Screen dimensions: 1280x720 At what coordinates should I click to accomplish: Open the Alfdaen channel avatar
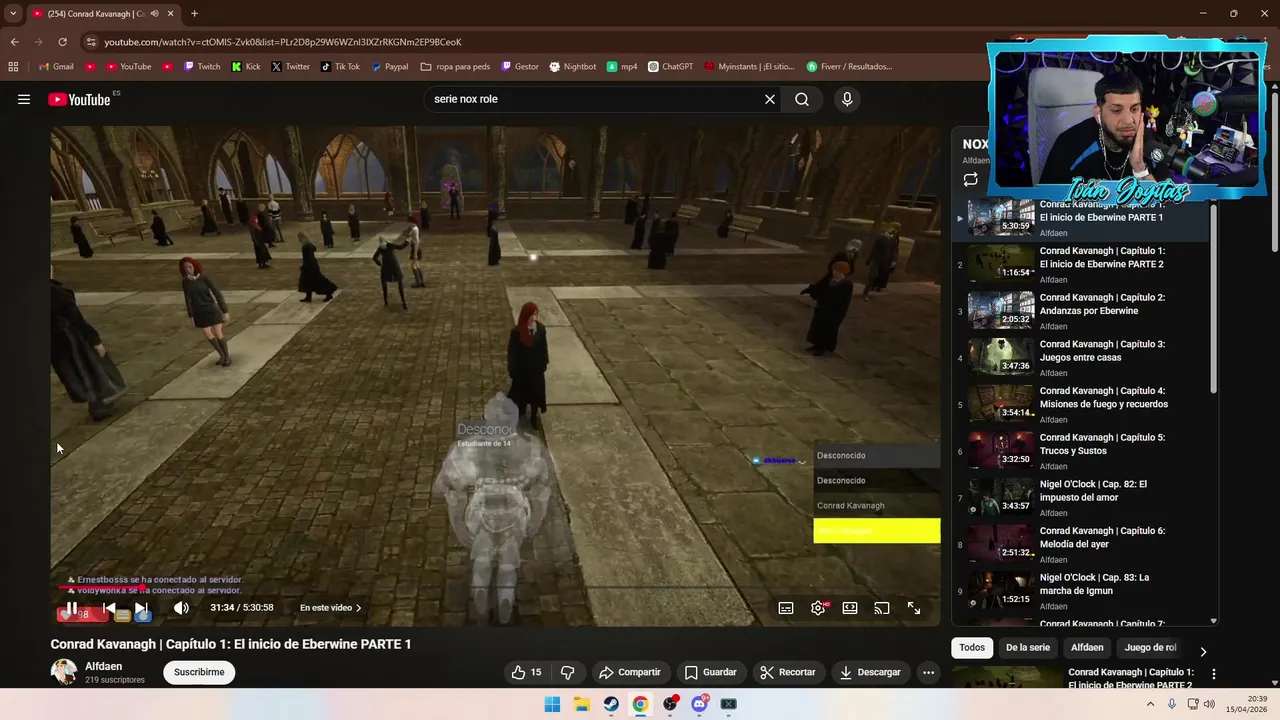click(64, 672)
